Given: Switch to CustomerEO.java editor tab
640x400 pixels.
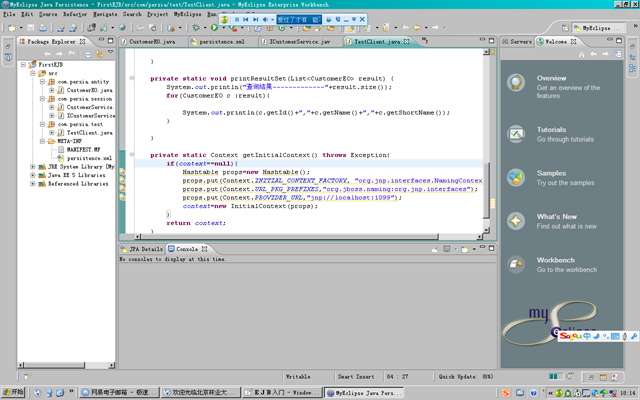Looking at the screenshot, I should tap(152, 42).
